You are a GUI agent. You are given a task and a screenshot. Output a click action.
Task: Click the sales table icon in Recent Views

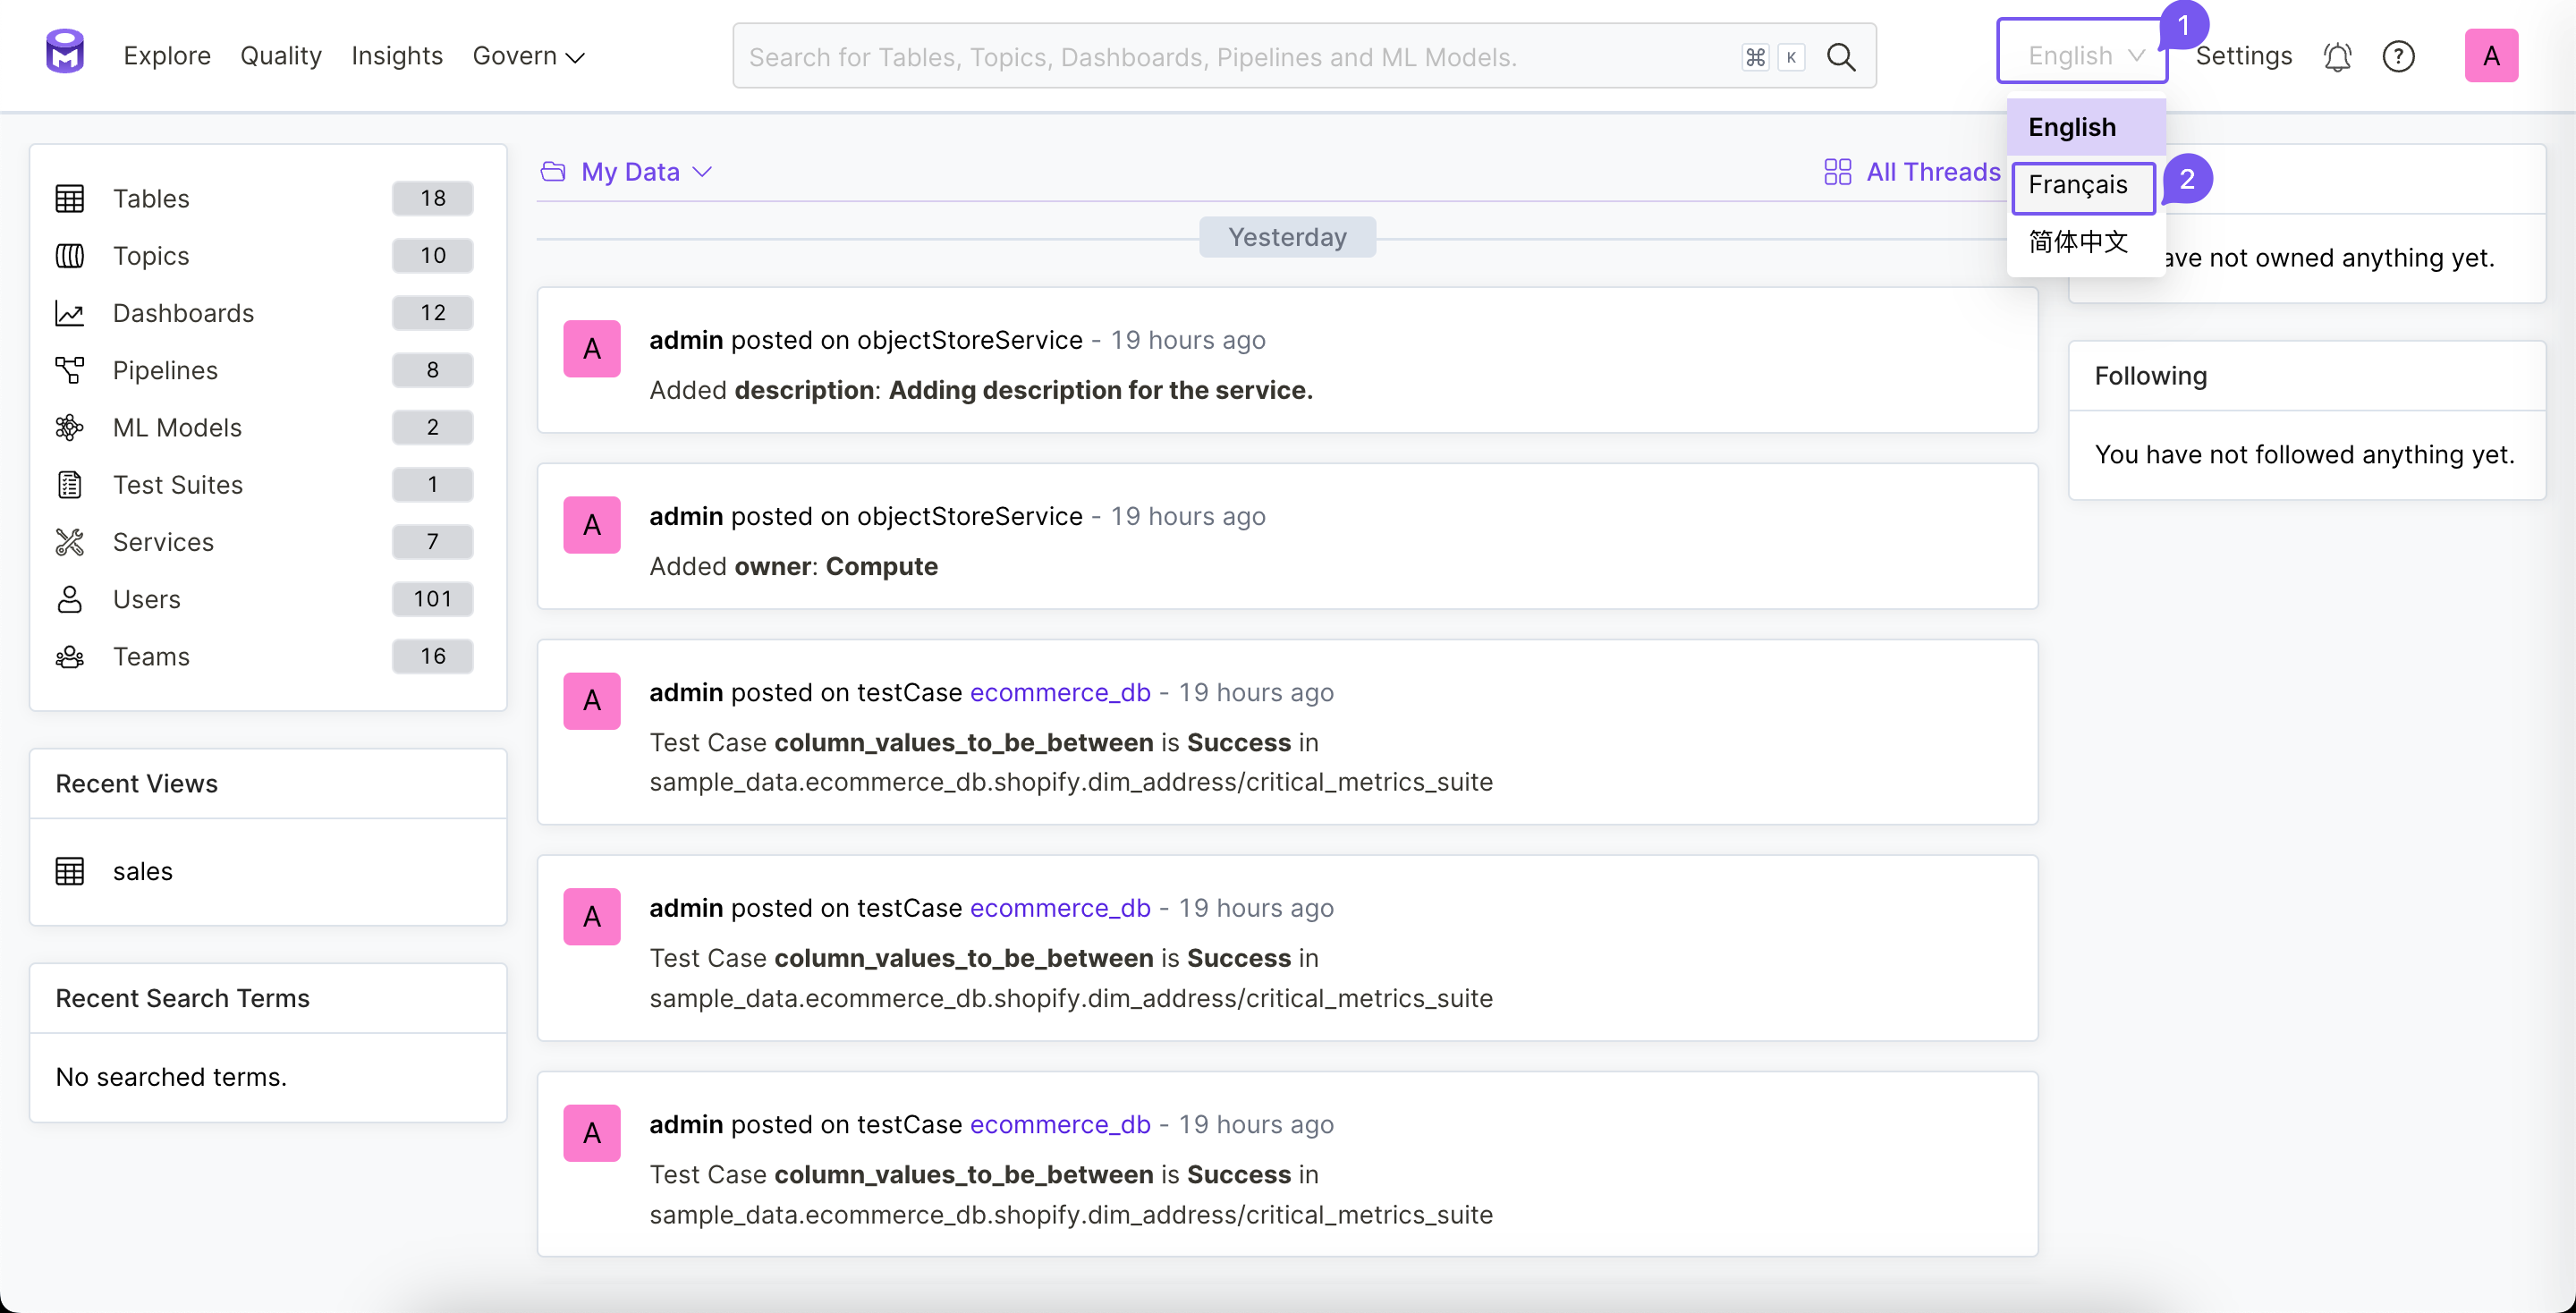[70, 871]
